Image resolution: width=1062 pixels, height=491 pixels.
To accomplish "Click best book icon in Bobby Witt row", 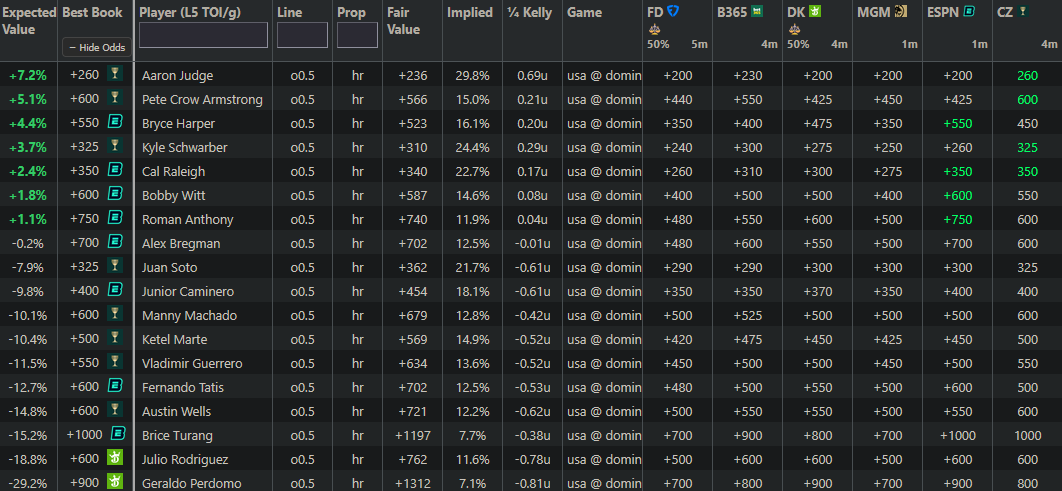I will coord(115,194).
